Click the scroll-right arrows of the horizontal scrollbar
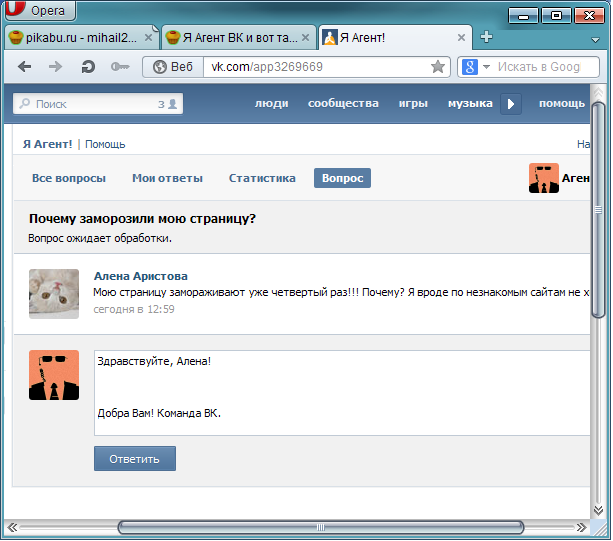Viewport: 613px width, 541px height. click(x=581, y=527)
